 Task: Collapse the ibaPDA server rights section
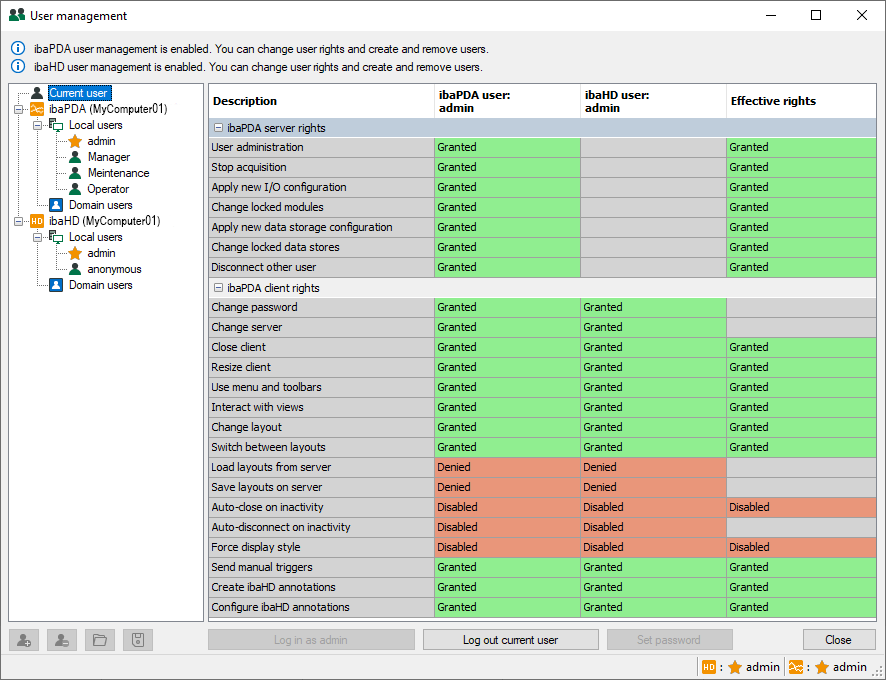pos(218,128)
